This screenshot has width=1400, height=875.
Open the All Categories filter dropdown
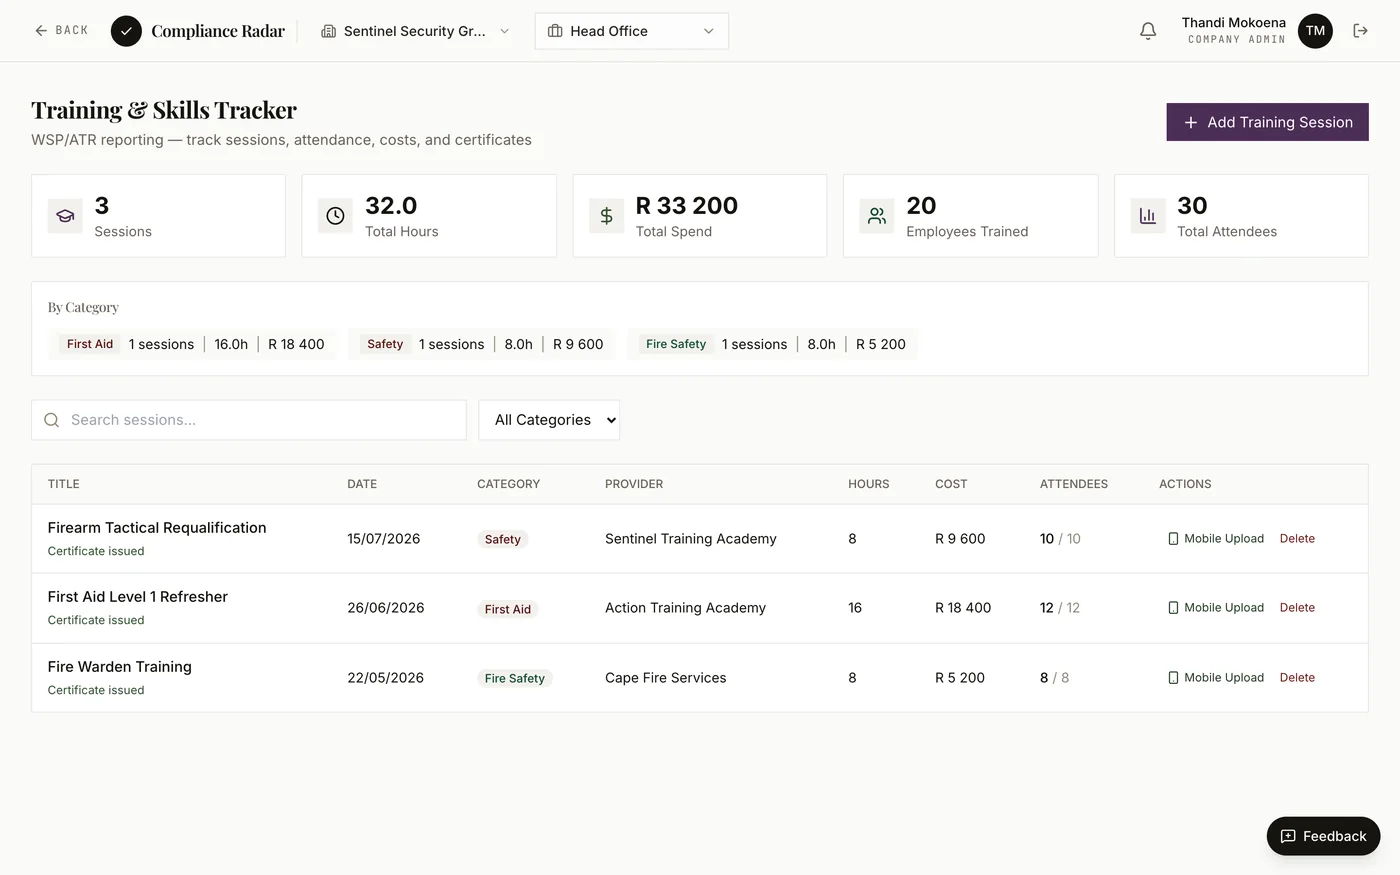[x=549, y=420]
